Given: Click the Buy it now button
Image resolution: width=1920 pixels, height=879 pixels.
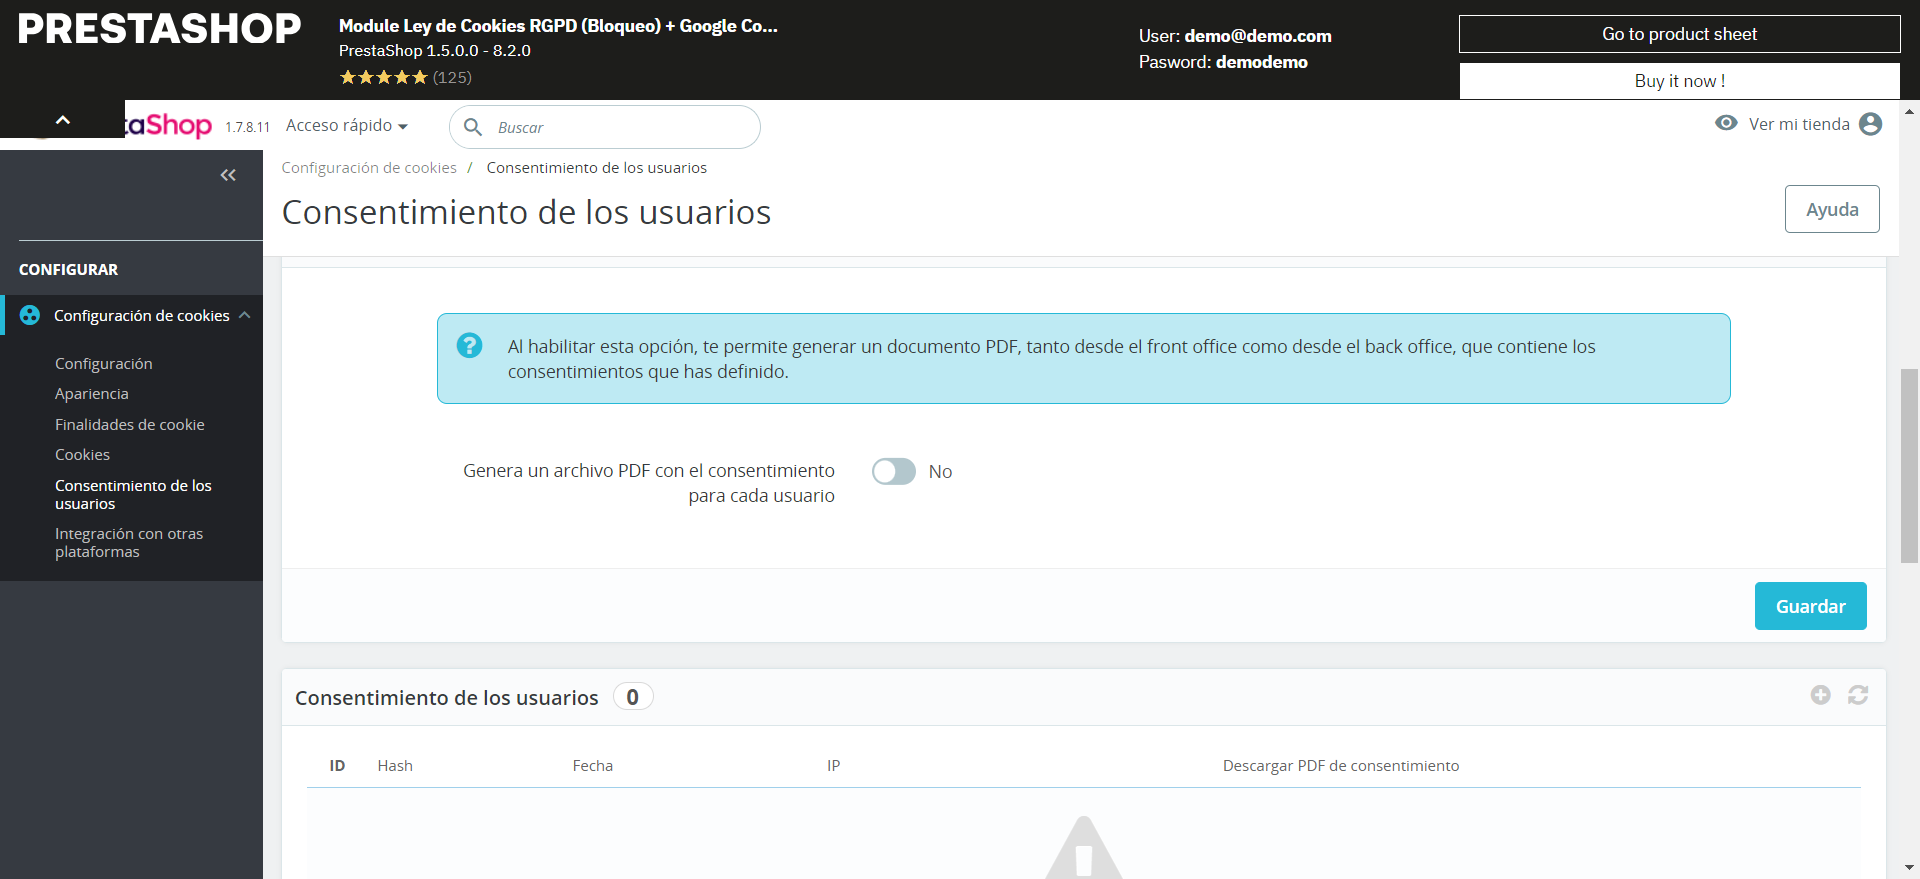Looking at the screenshot, I should click(x=1679, y=81).
